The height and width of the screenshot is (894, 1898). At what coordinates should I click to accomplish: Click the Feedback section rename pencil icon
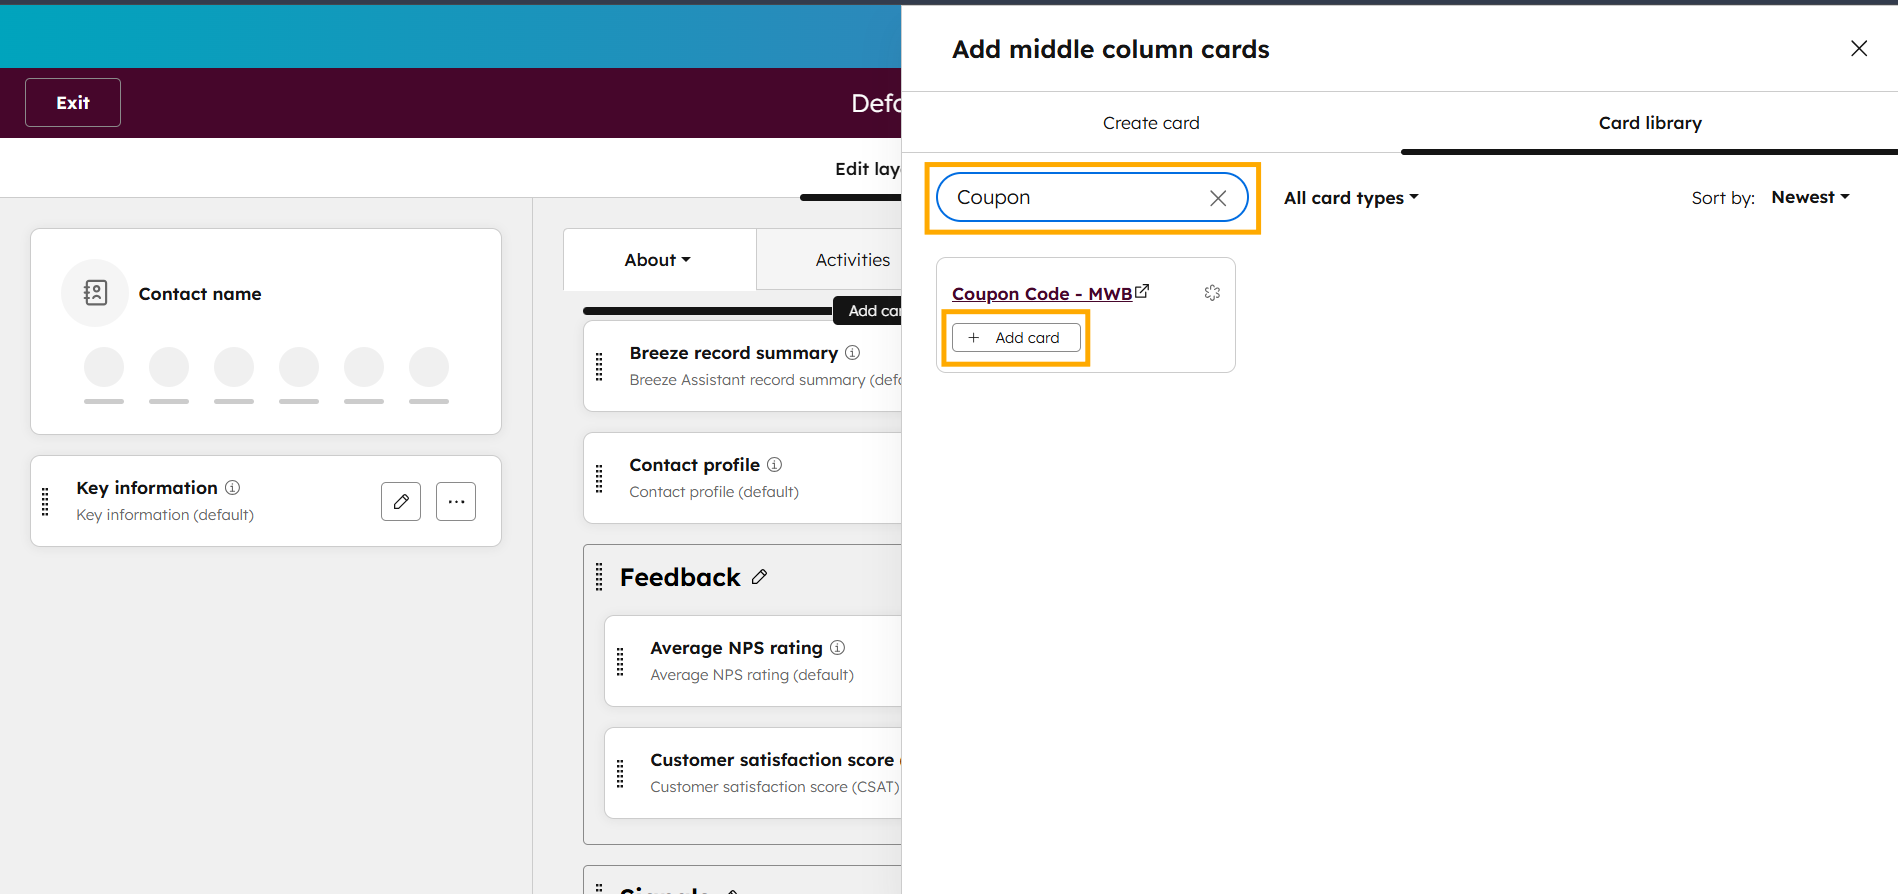(760, 577)
